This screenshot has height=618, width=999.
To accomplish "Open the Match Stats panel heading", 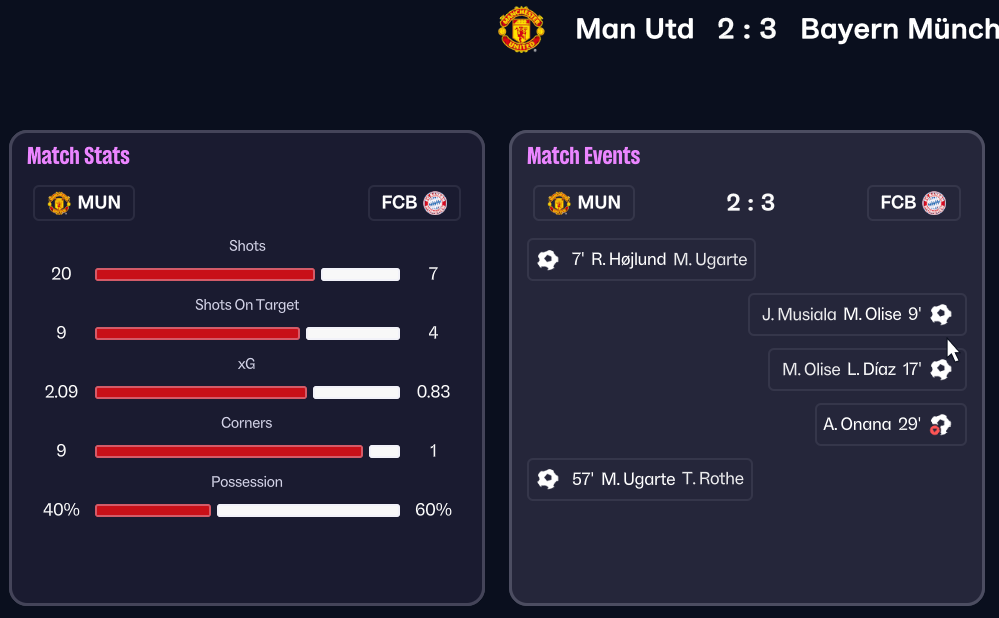I will [78, 156].
